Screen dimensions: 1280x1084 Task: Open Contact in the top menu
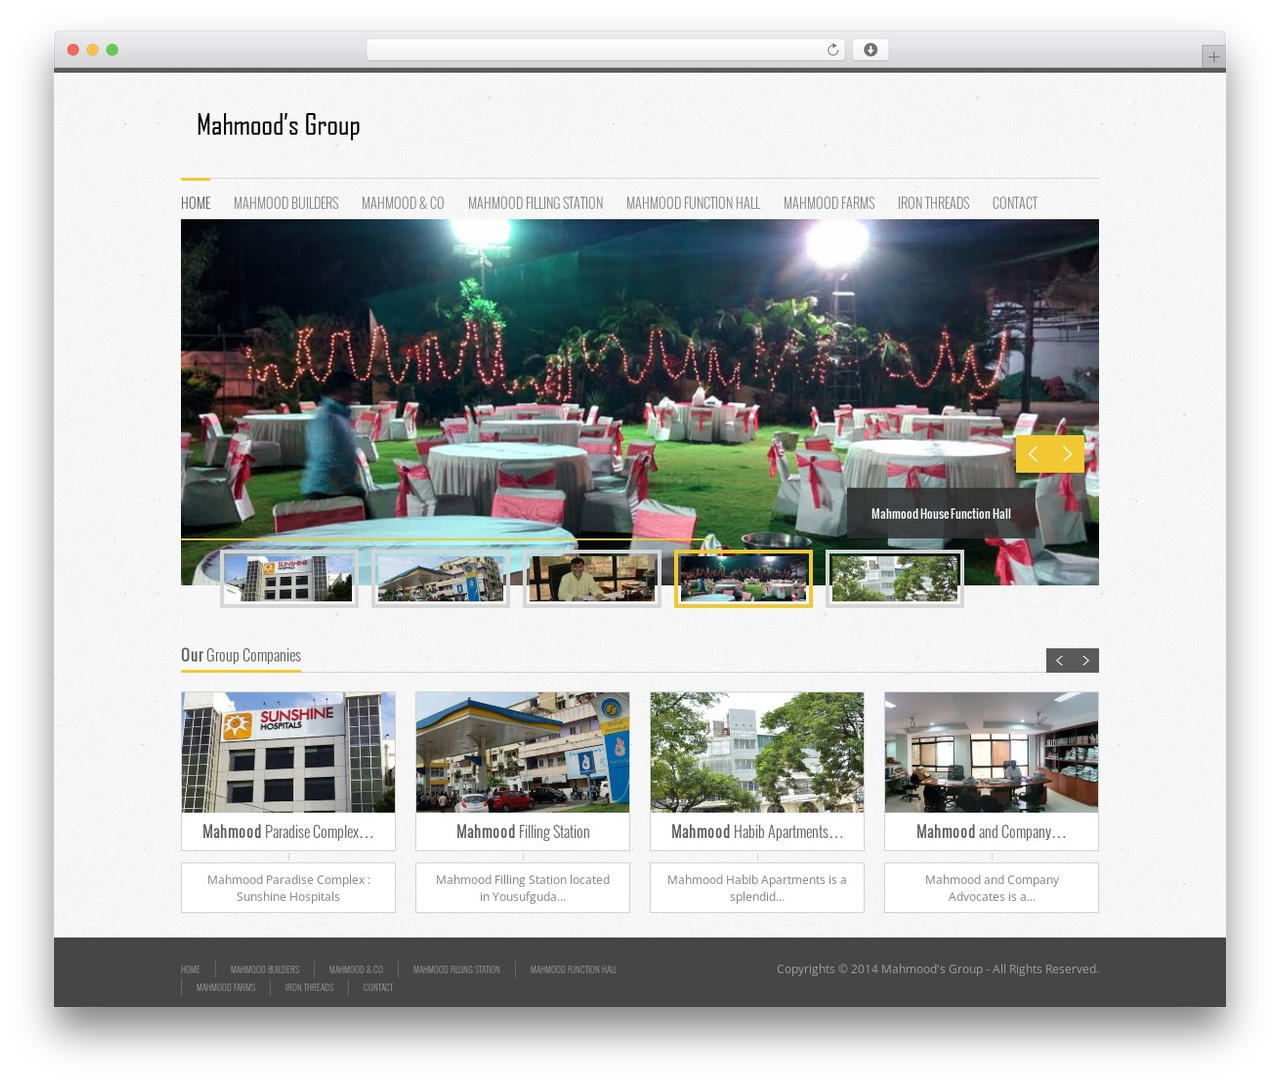[x=1015, y=203]
